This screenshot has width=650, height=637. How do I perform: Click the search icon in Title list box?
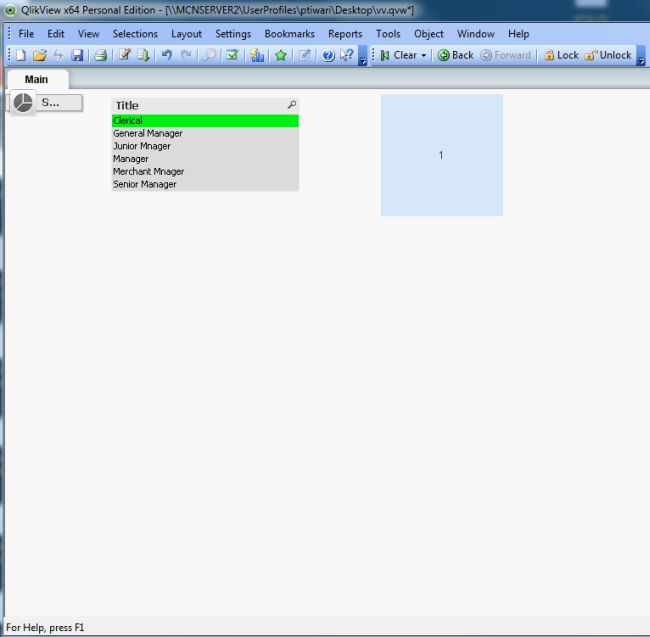[292, 105]
